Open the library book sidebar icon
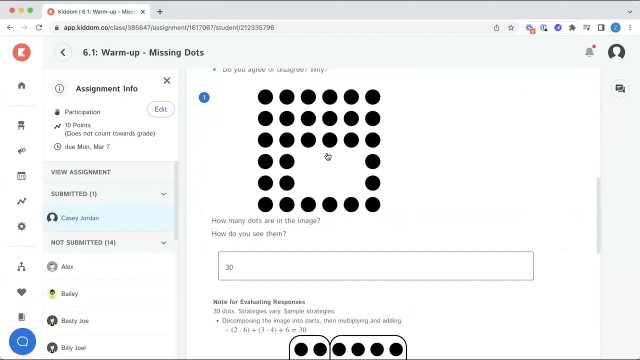Viewport: 640px width, 360px height. click(22, 317)
